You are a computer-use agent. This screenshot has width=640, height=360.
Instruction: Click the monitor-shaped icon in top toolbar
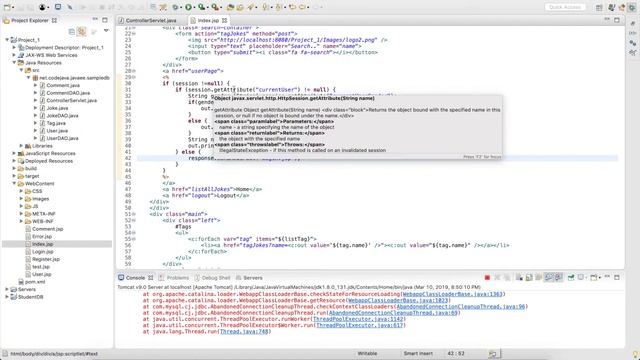pyautogui.click(x=58, y=7)
